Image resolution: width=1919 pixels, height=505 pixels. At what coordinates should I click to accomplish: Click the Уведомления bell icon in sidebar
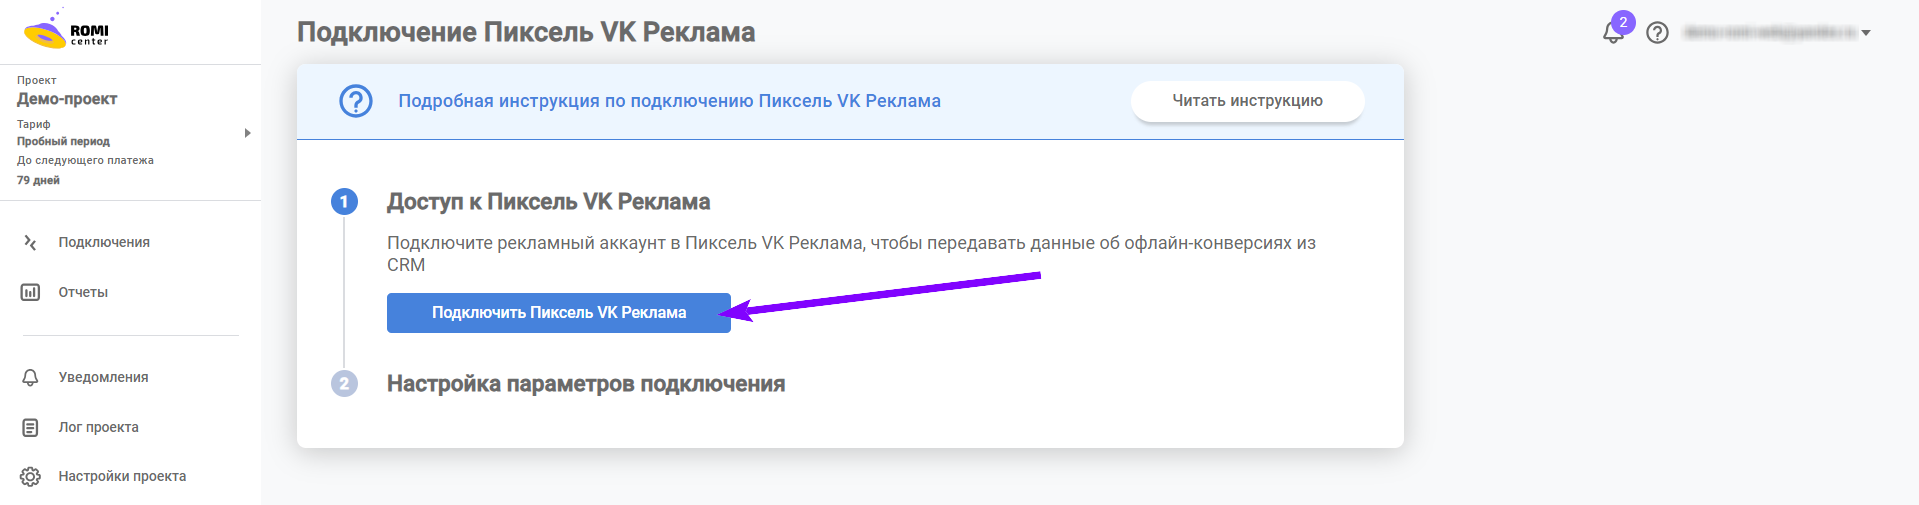(x=30, y=377)
